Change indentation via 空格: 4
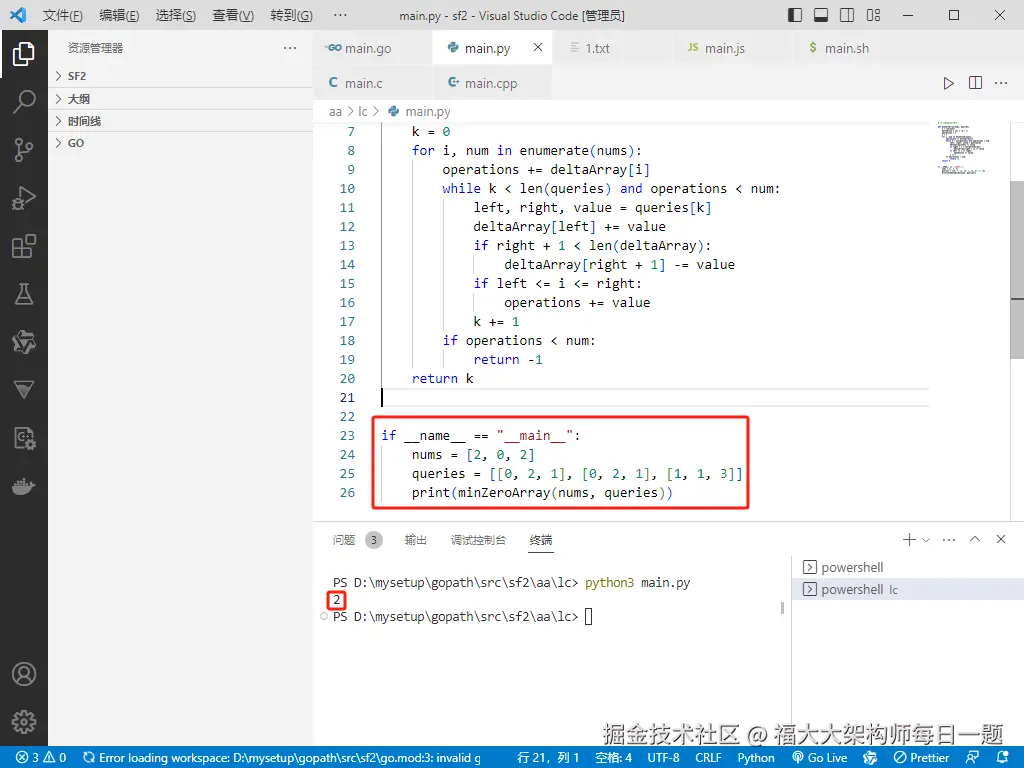 tap(613, 758)
